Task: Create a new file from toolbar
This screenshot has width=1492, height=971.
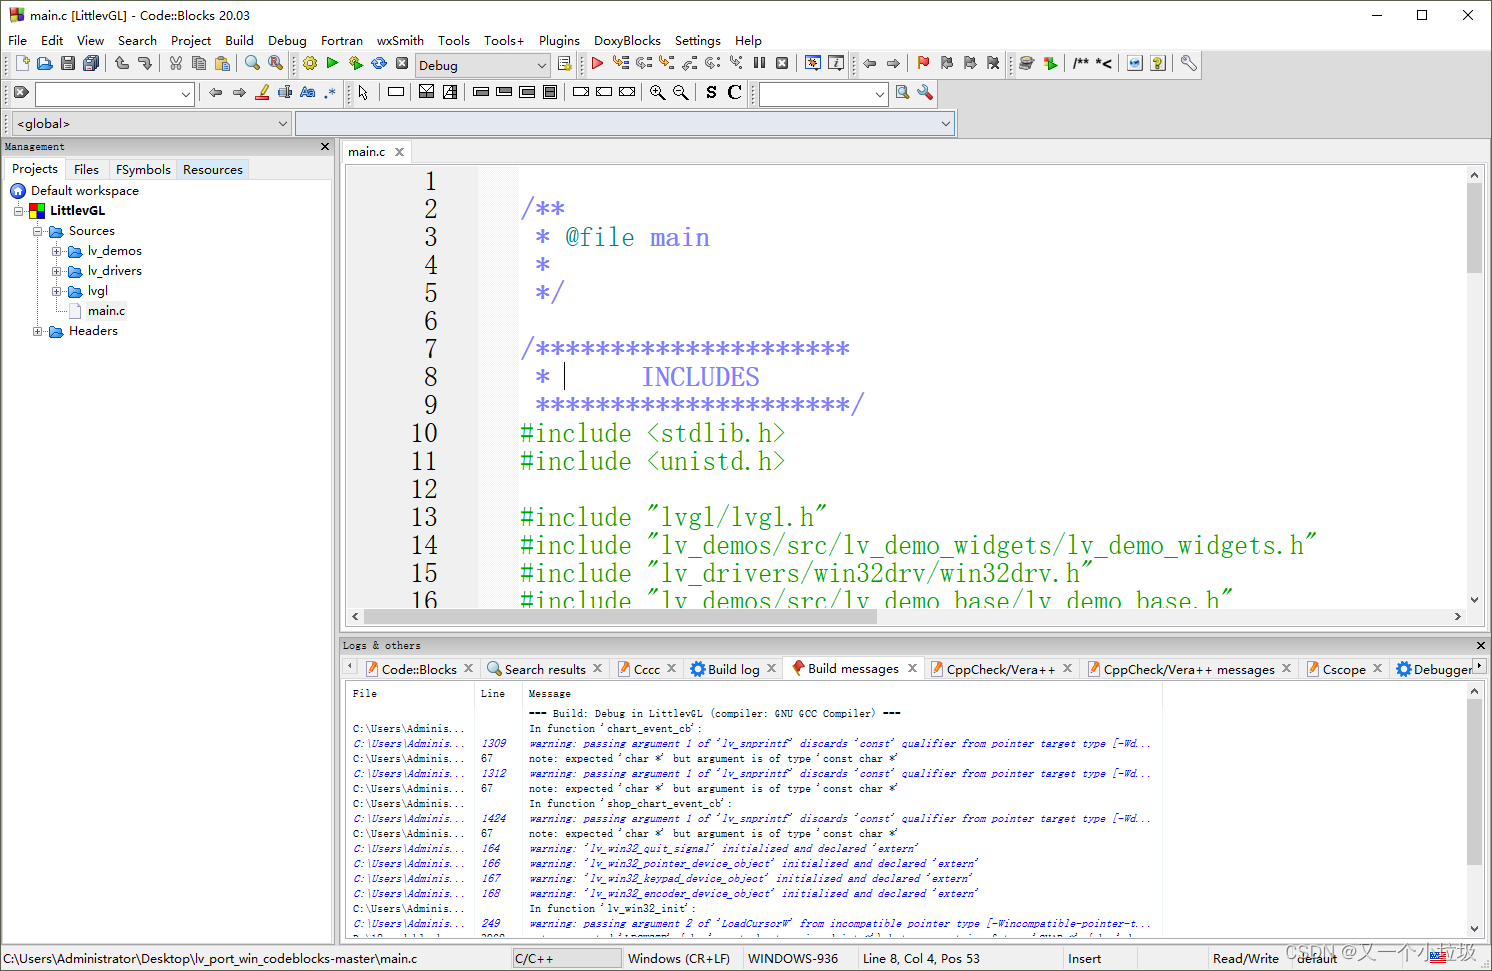Action: (22, 64)
